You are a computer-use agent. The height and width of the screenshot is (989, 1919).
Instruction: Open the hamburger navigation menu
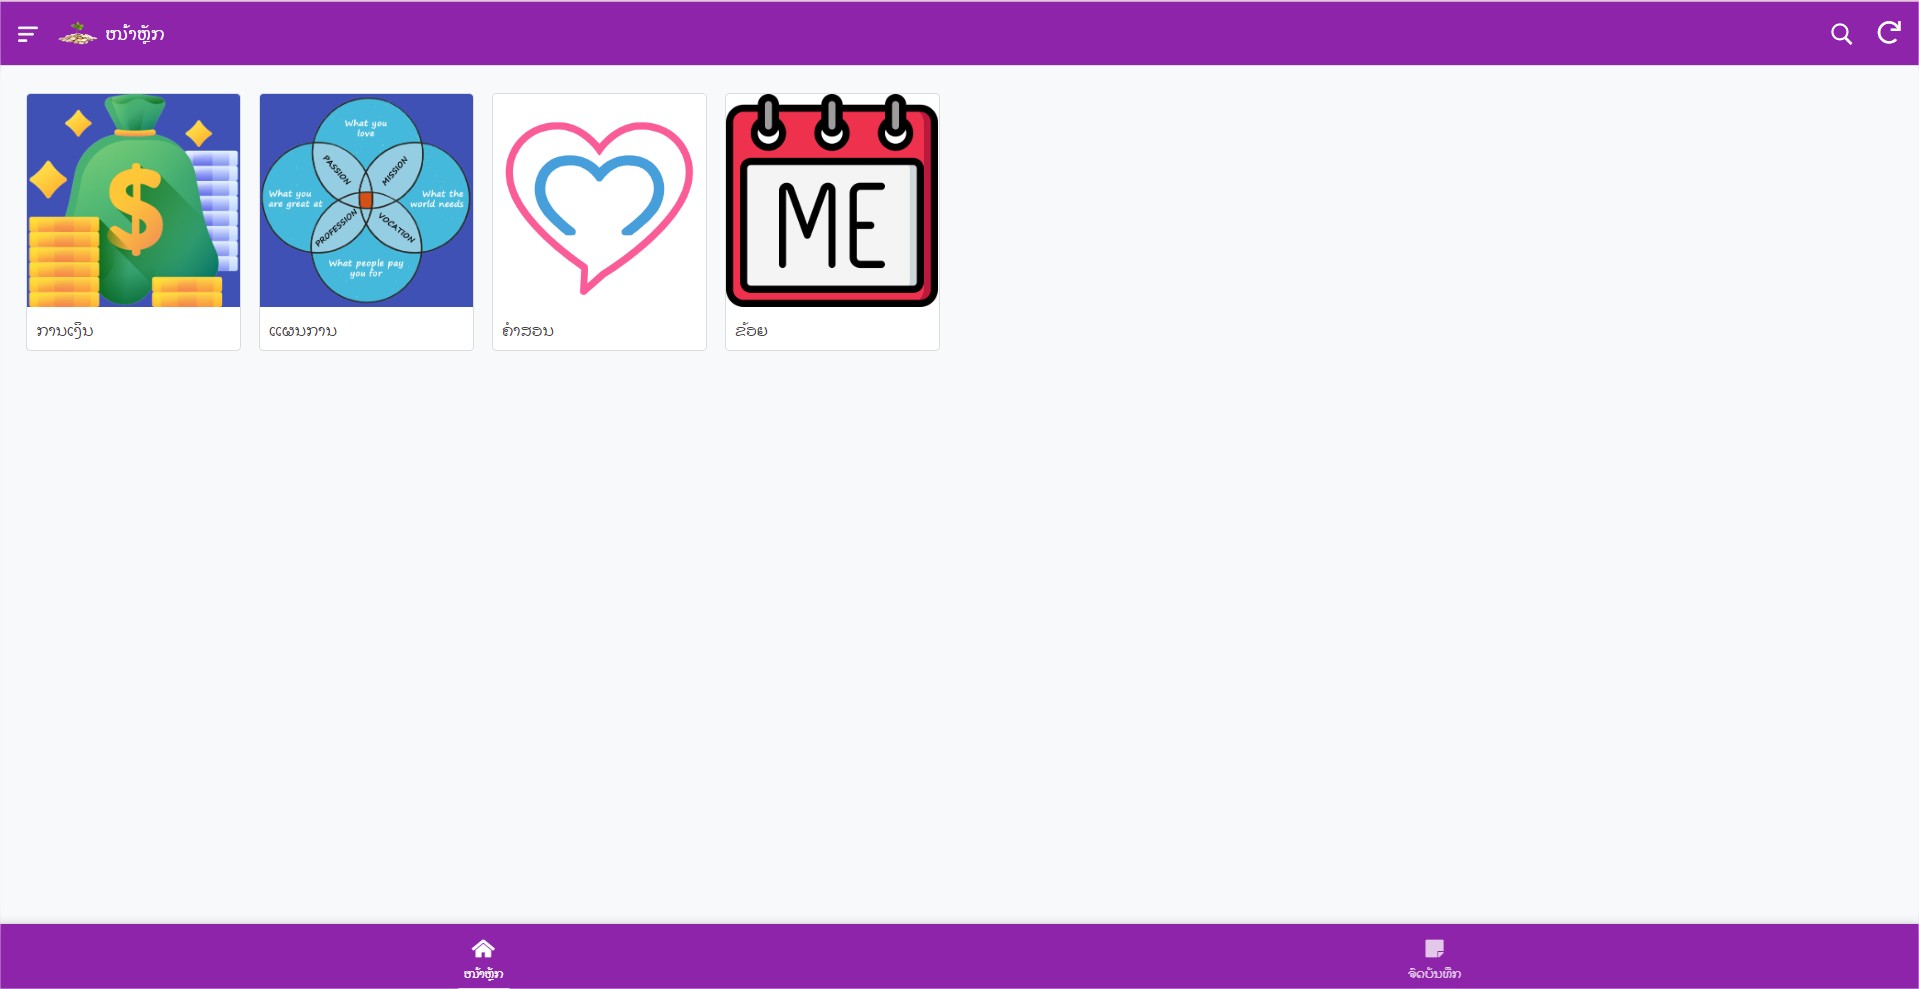pyautogui.click(x=27, y=34)
